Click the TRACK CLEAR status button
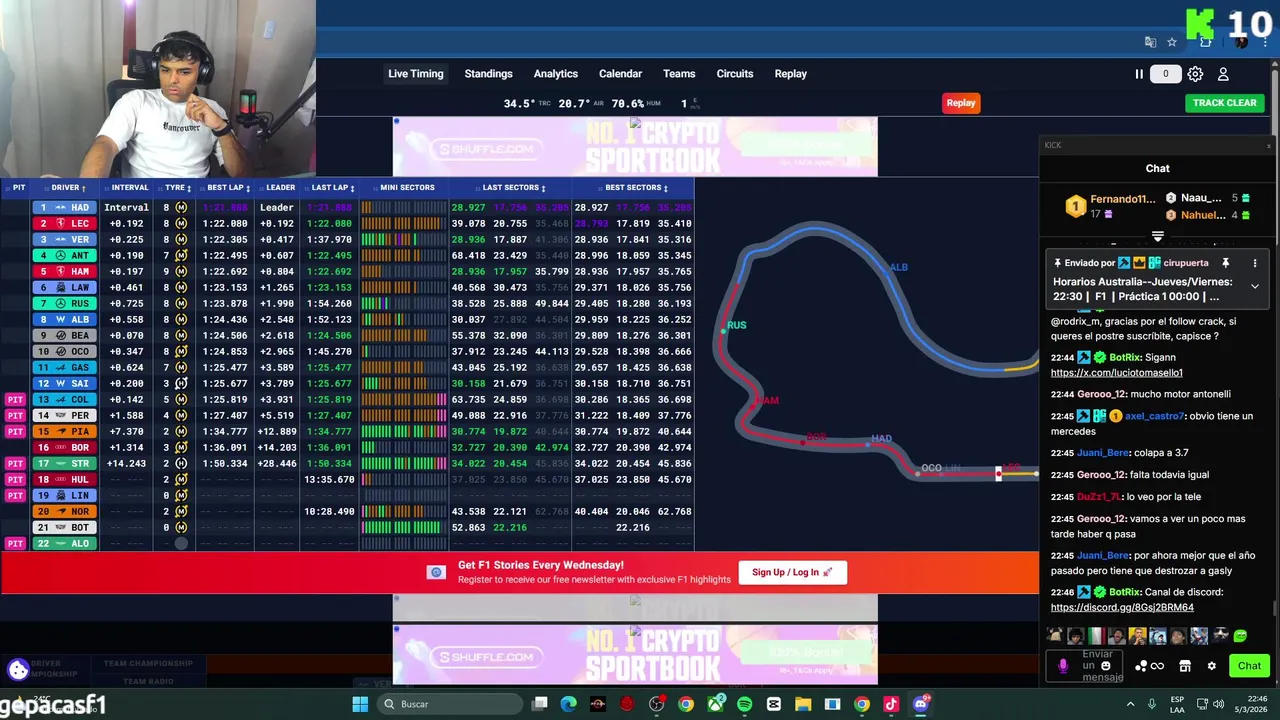Image resolution: width=1280 pixels, height=720 pixels. click(x=1224, y=103)
